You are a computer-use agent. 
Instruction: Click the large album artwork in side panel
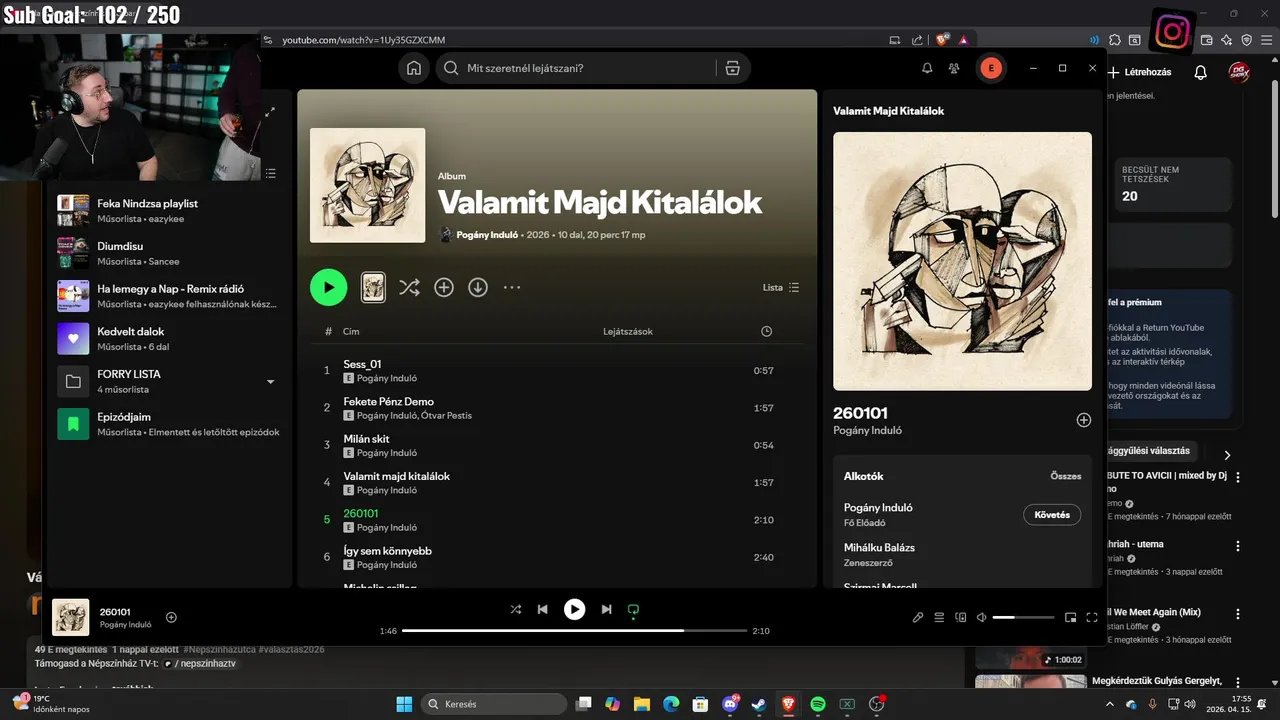click(x=962, y=261)
